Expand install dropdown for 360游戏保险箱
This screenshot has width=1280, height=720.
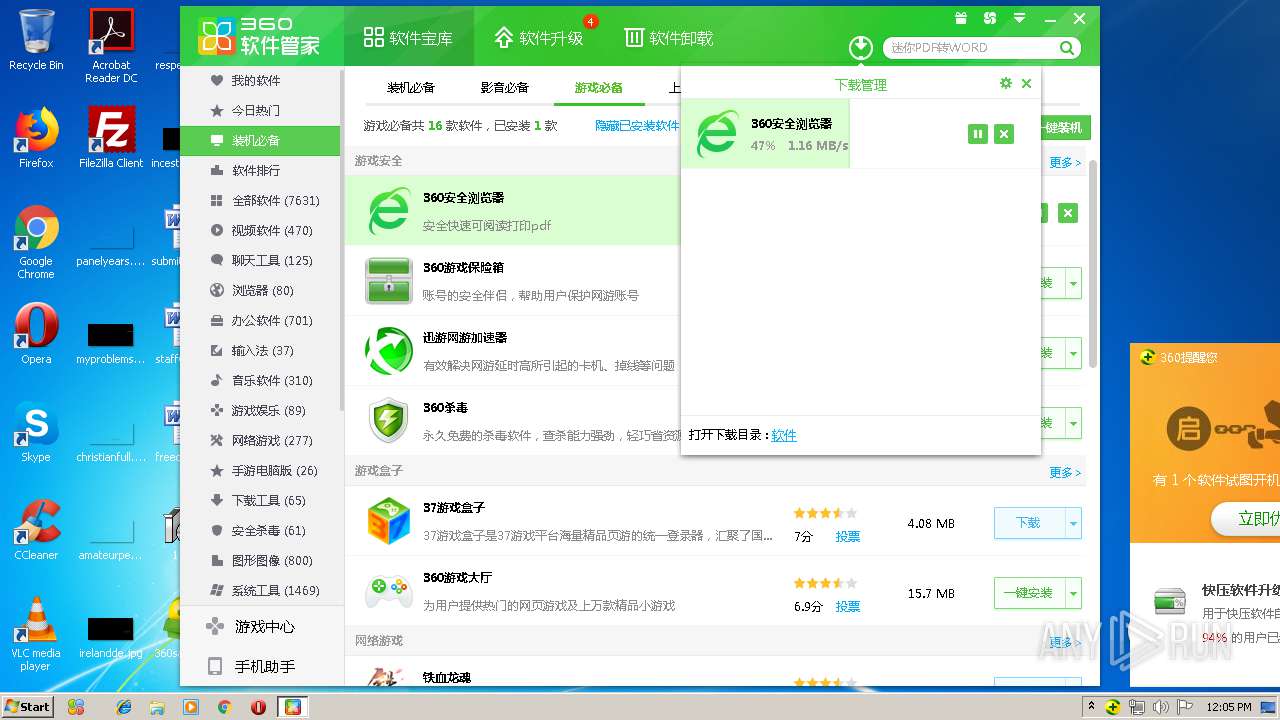[1073, 283]
